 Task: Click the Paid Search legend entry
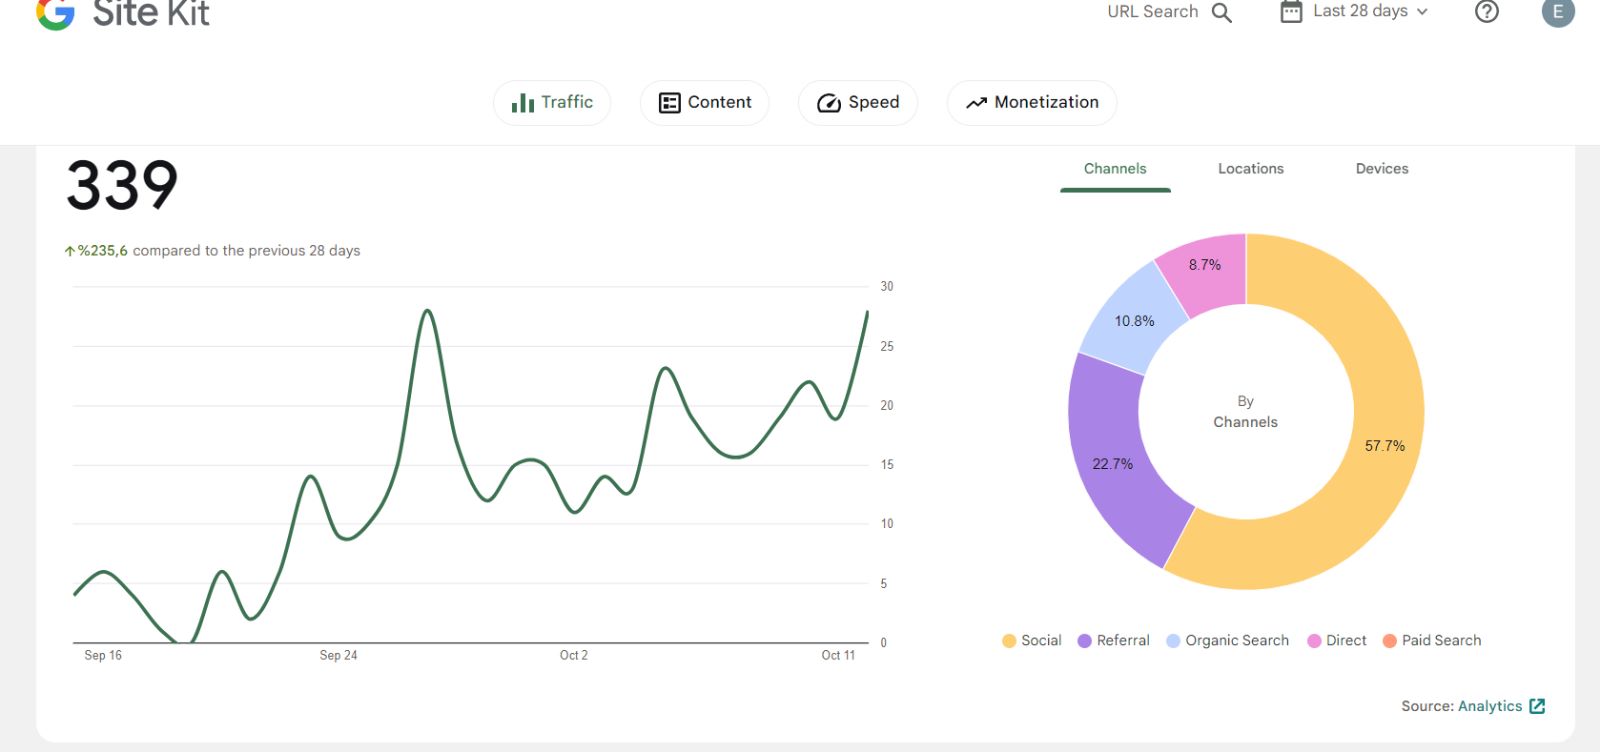pyautogui.click(x=1432, y=641)
